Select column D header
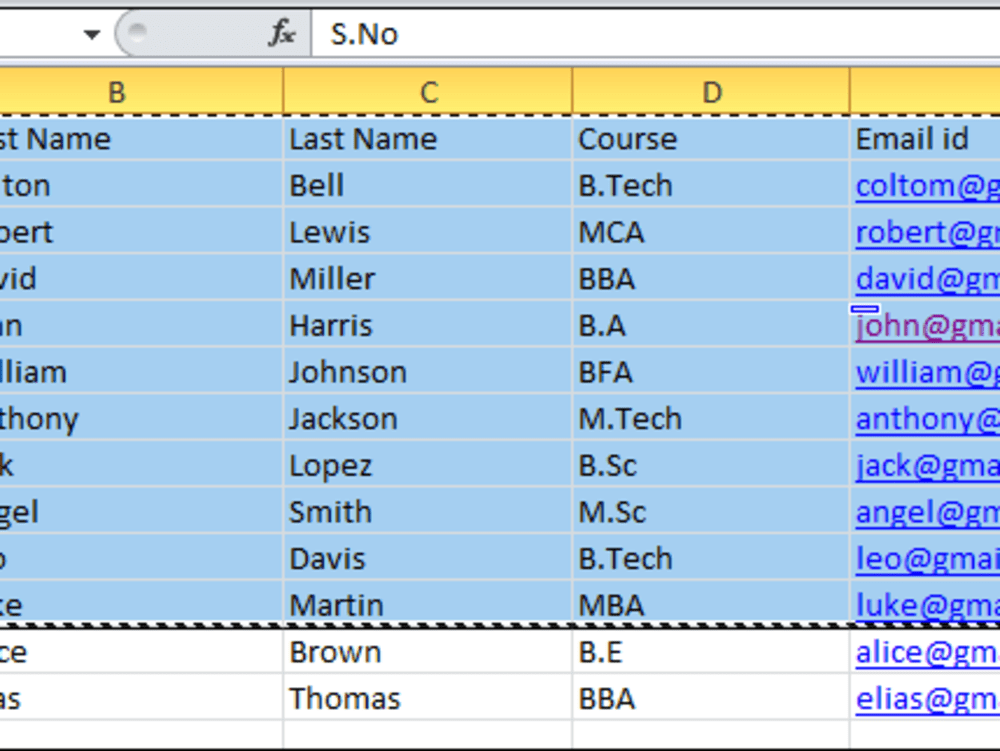The width and height of the screenshot is (1000, 751). tap(712, 92)
